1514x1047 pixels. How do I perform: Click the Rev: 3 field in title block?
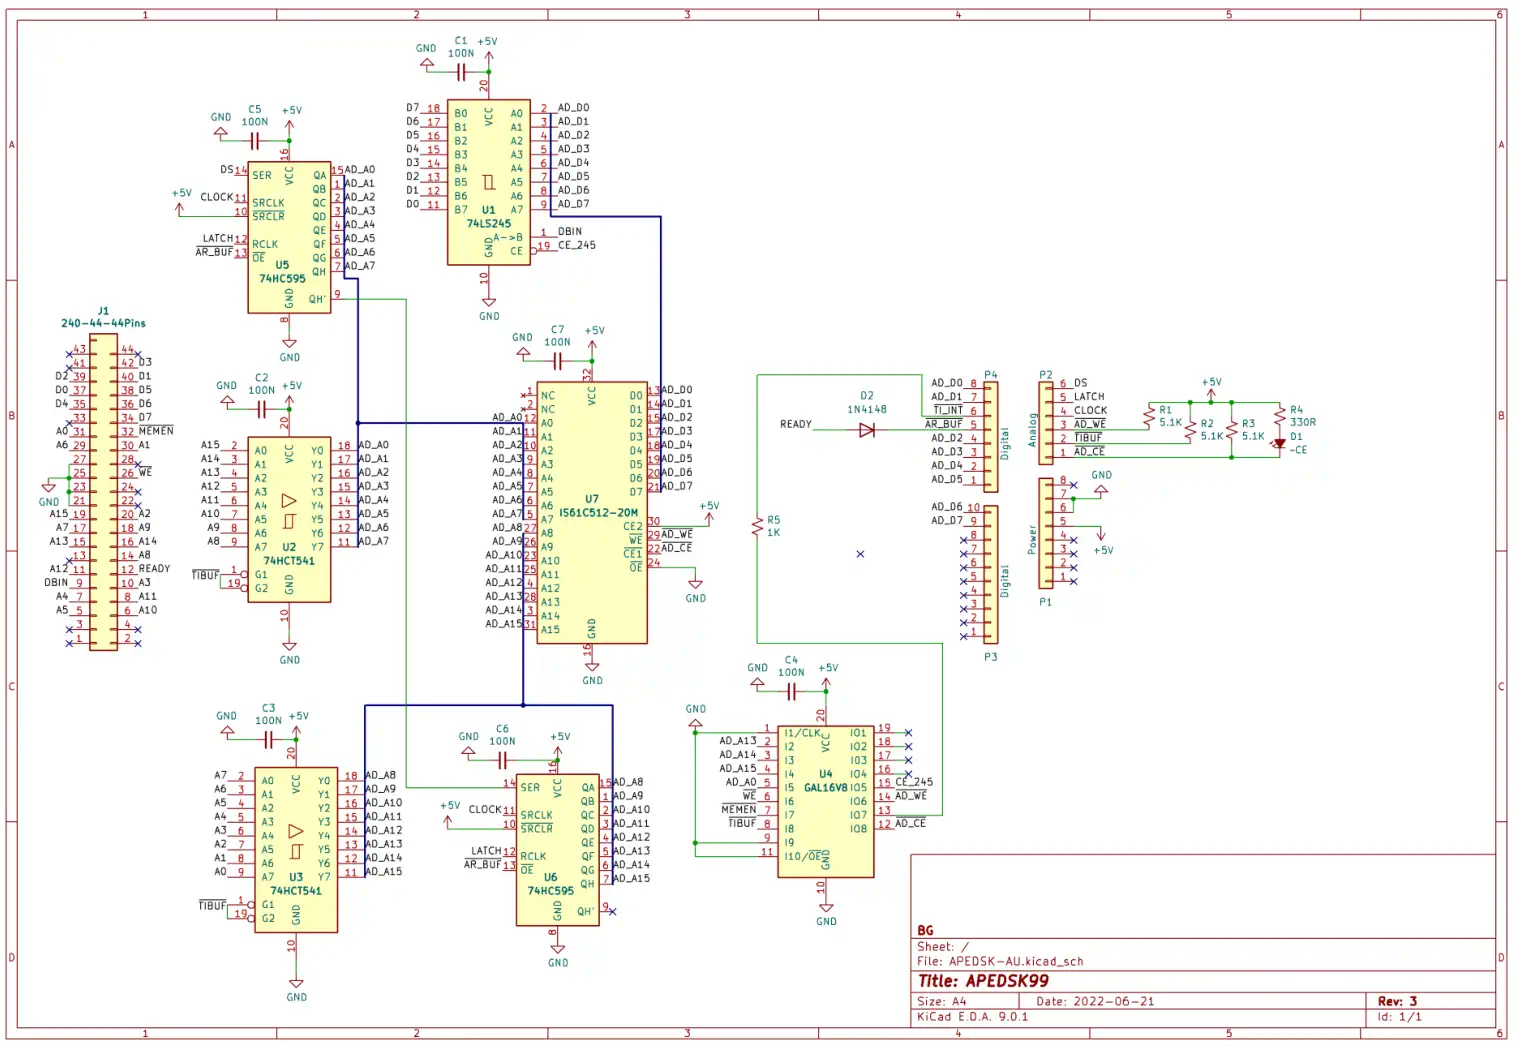pyautogui.click(x=1397, y=1001)
